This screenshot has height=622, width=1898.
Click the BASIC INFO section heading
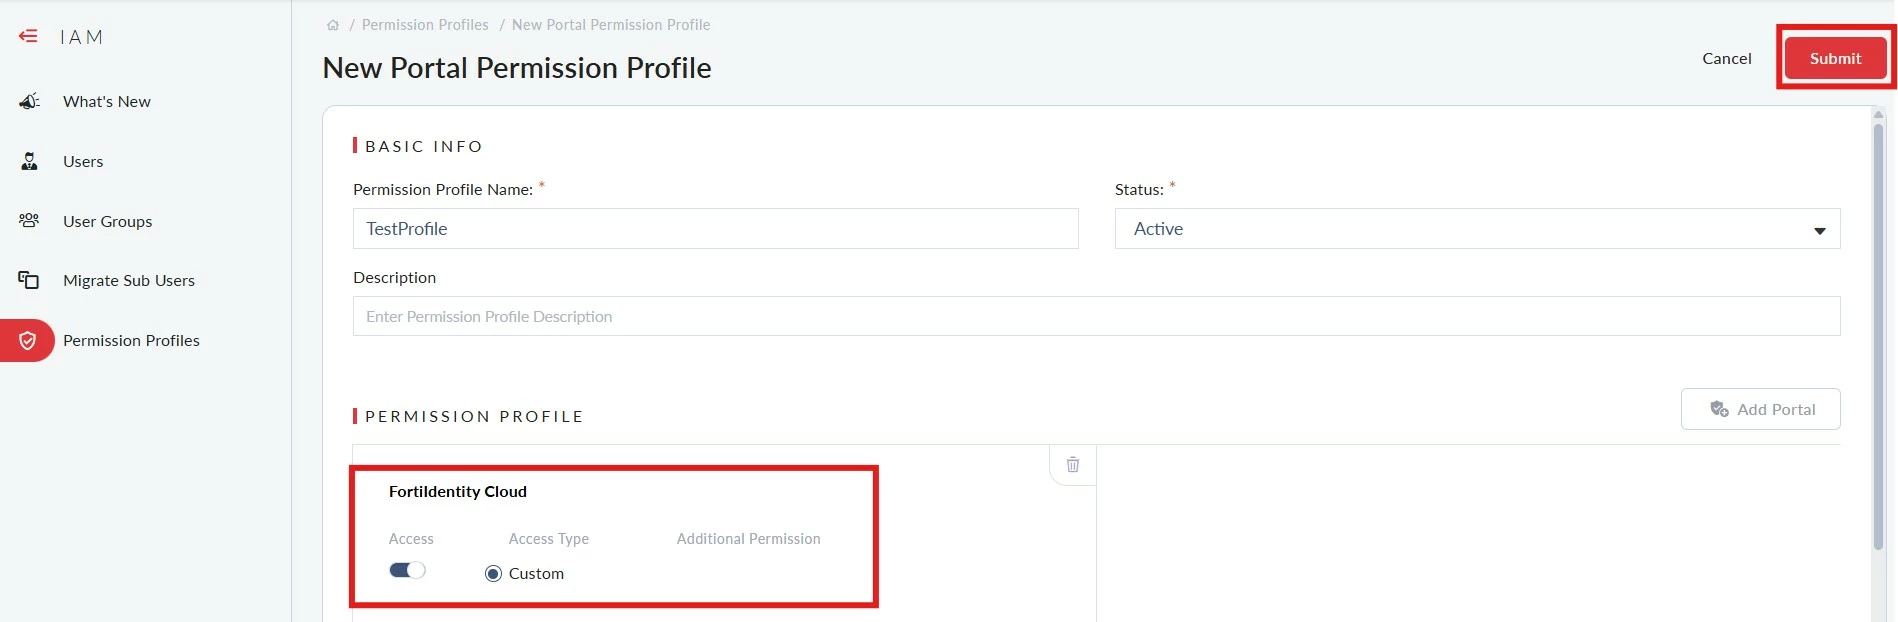[x=424, y=146]
